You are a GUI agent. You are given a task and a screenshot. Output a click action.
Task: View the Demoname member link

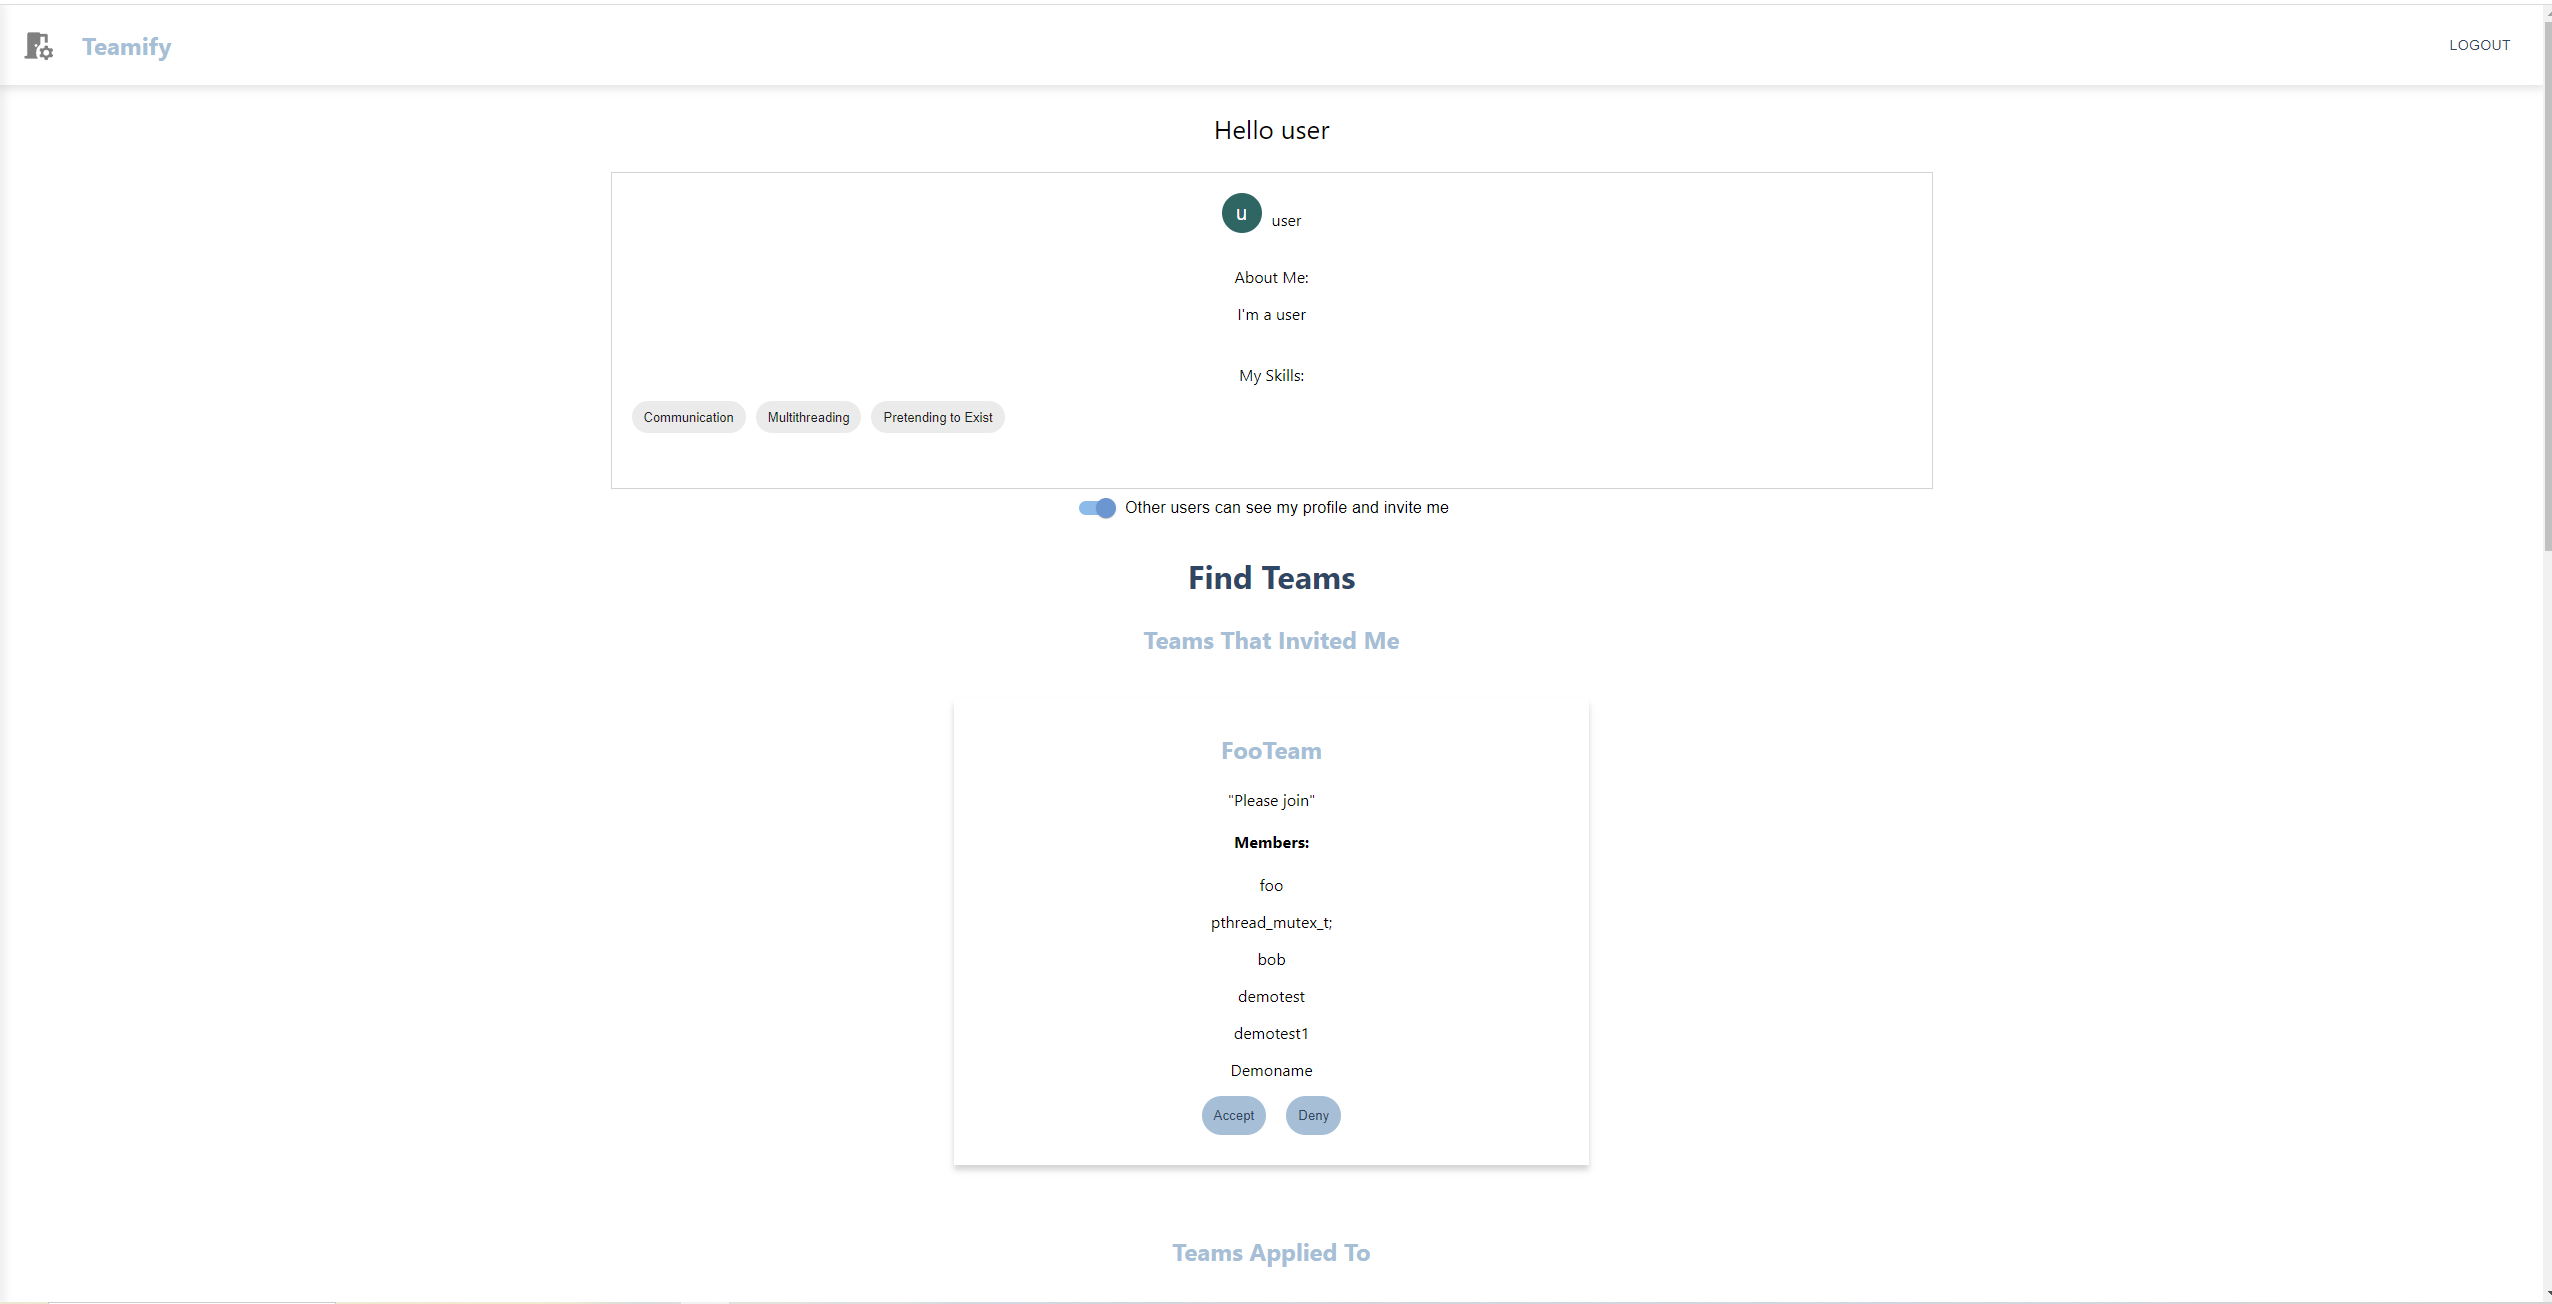click(x=1271, y=1070)
